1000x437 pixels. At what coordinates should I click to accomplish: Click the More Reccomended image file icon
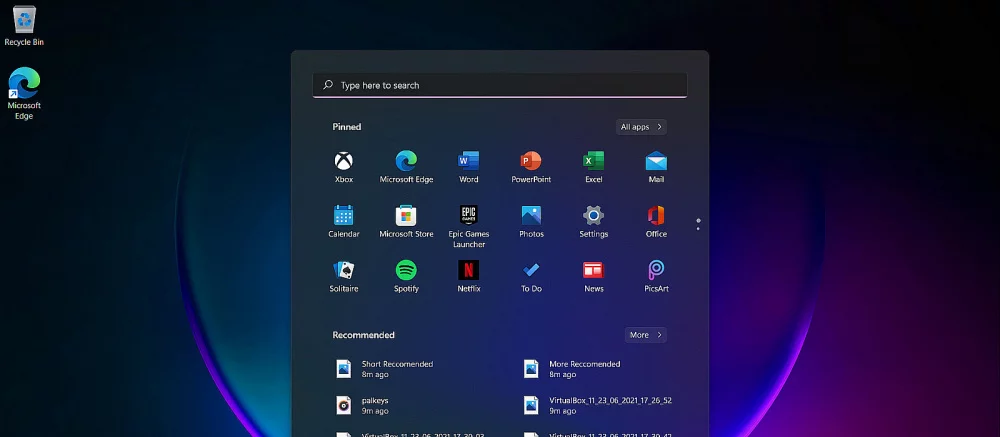531,369
